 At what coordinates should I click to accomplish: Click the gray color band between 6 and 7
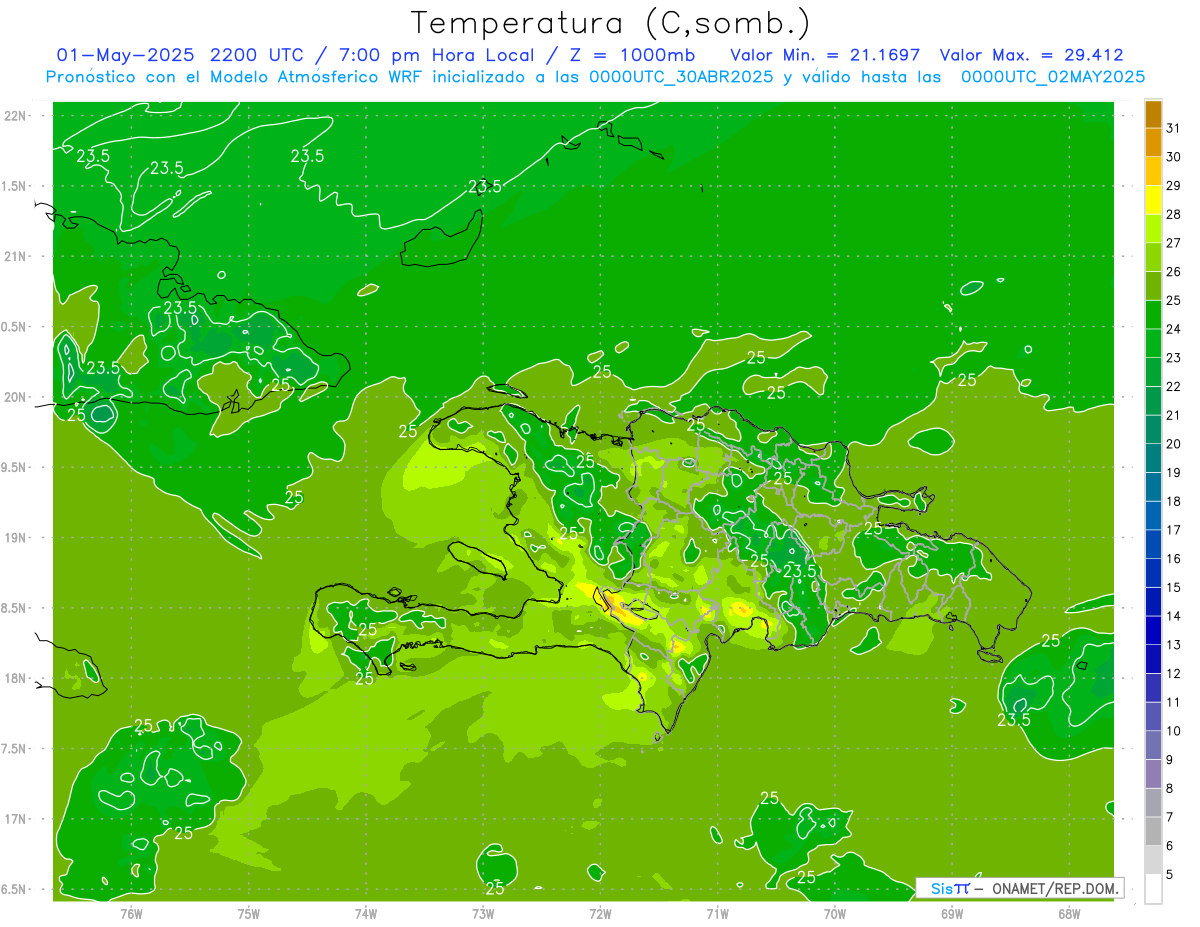1153,832
